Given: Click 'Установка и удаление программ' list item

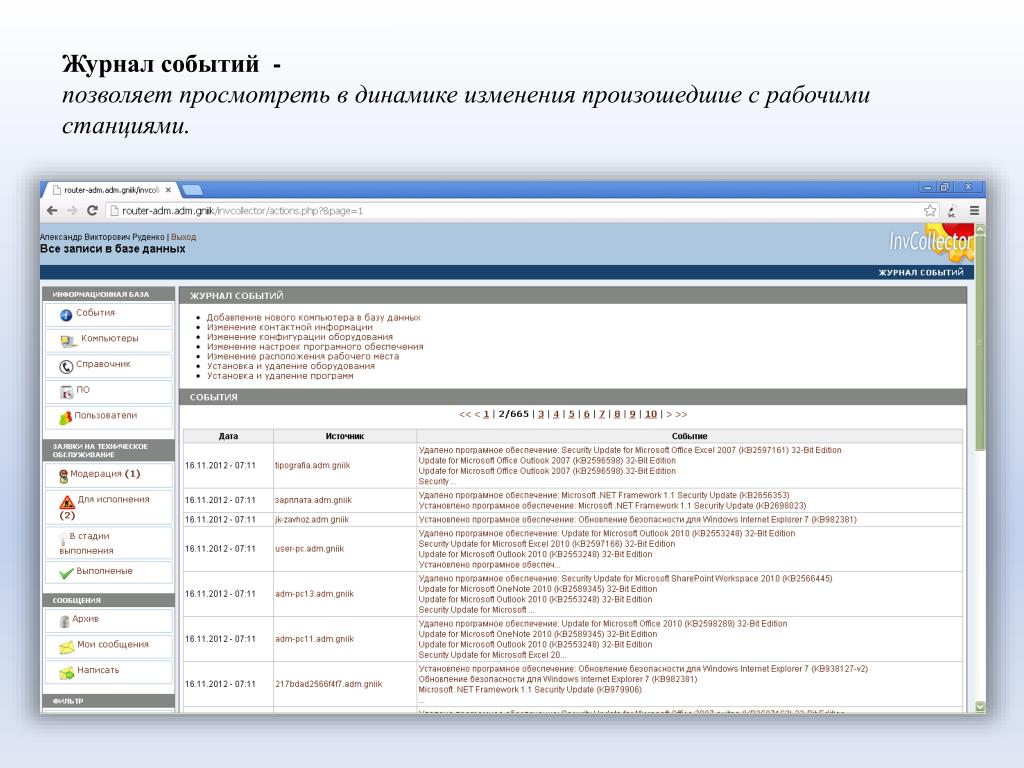Looking at the screenshot, I should coord(280,376).
